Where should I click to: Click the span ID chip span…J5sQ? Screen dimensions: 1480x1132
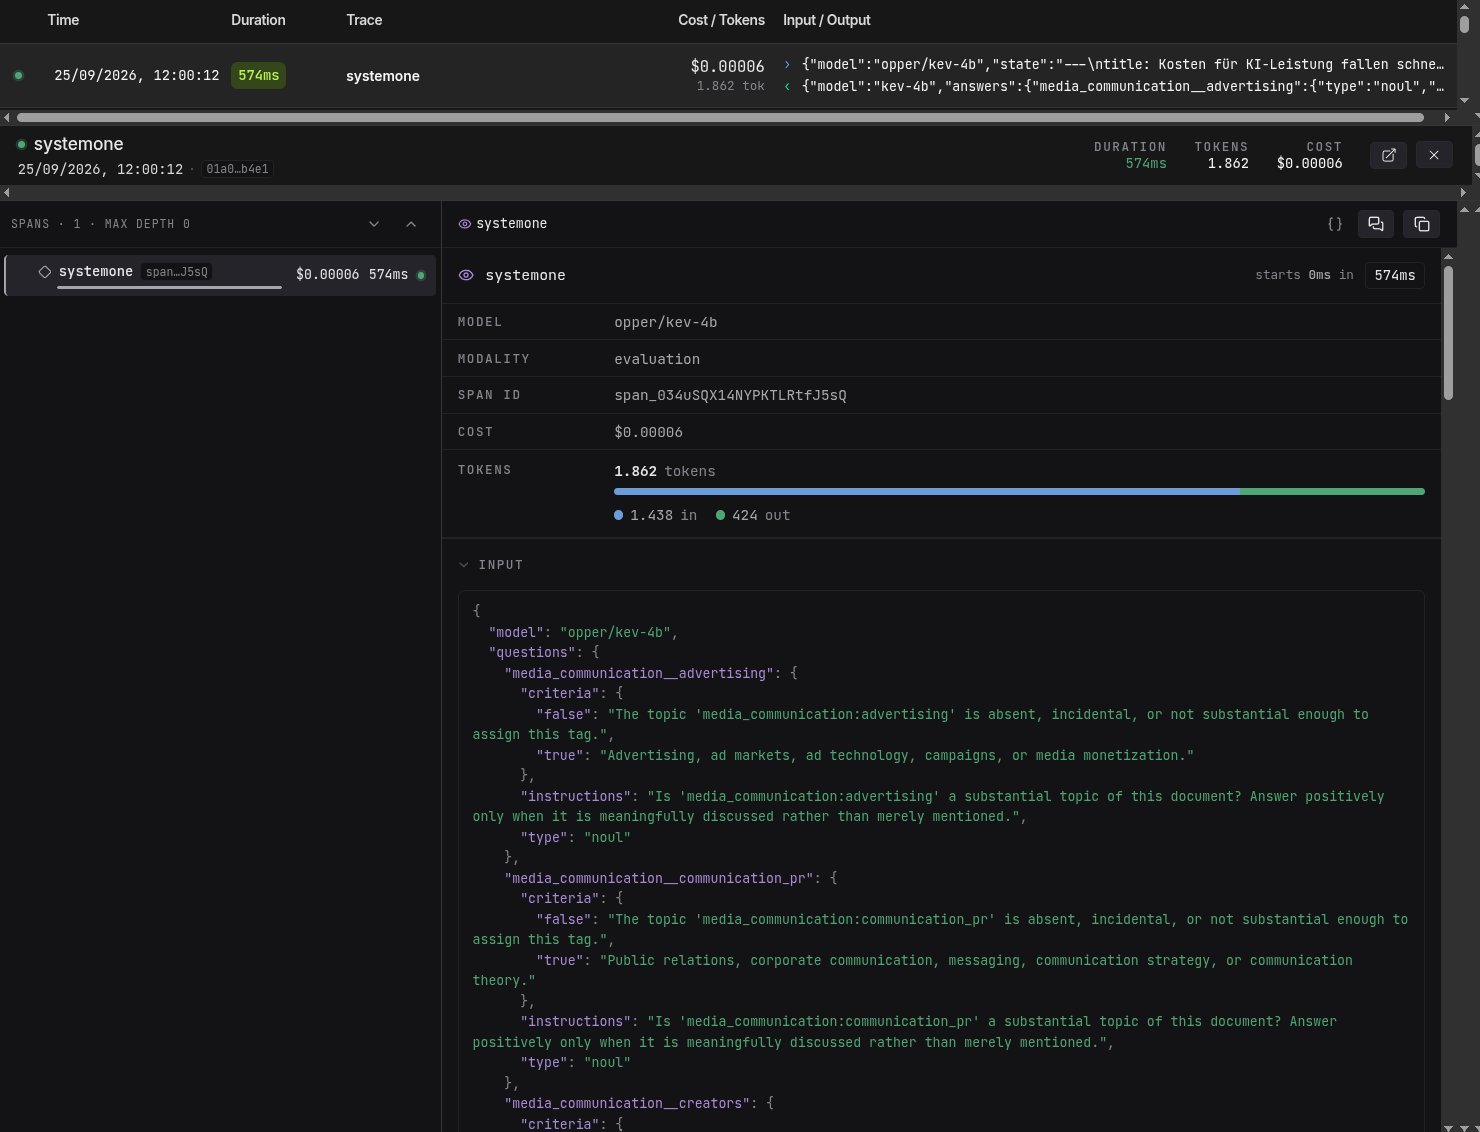pos(177,272)
